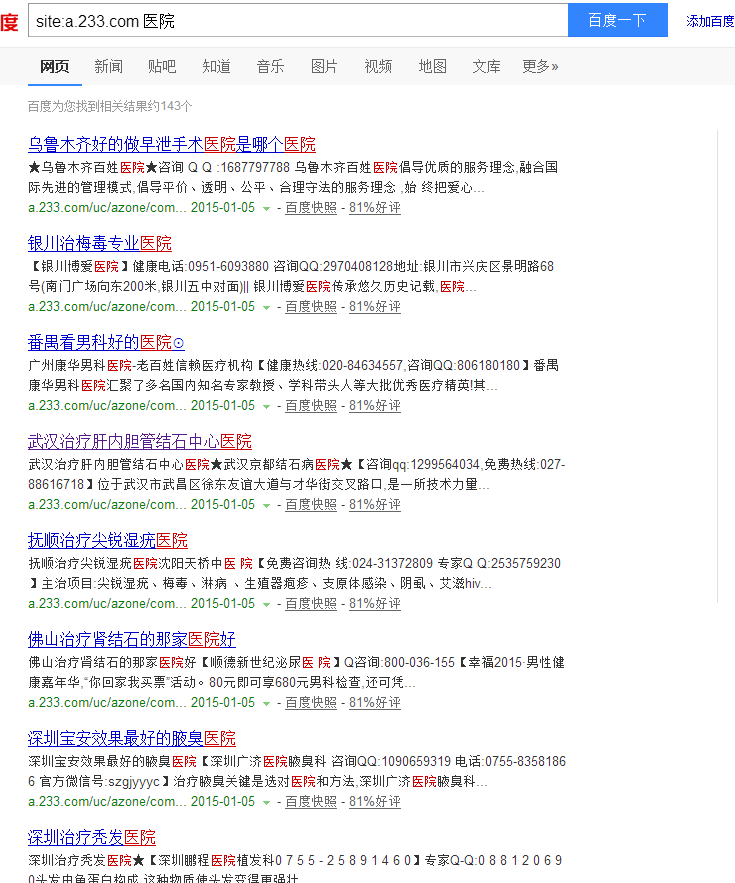Open 81%好评 for the 银川治梅毒 result
The height and width of the screenshot is (883, 735).
coord(375,307)
